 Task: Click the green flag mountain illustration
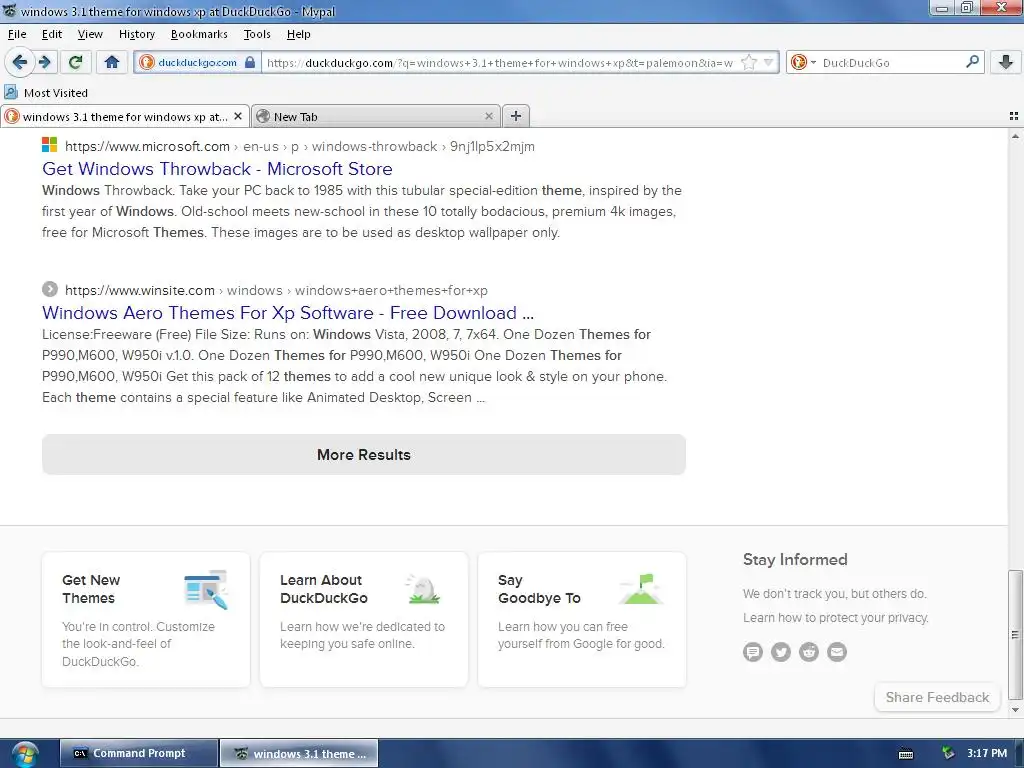point(641,589)
